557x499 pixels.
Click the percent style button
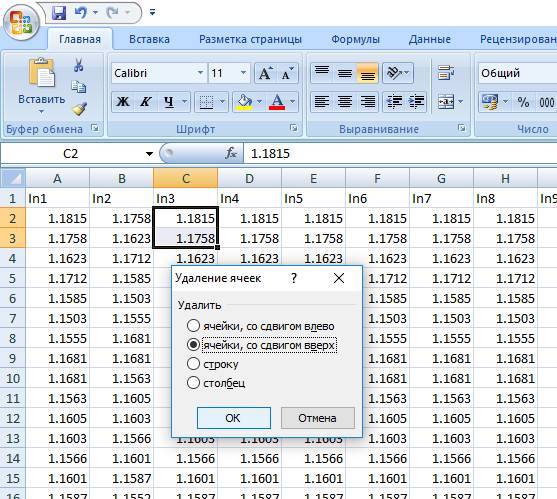pos(523,102)
